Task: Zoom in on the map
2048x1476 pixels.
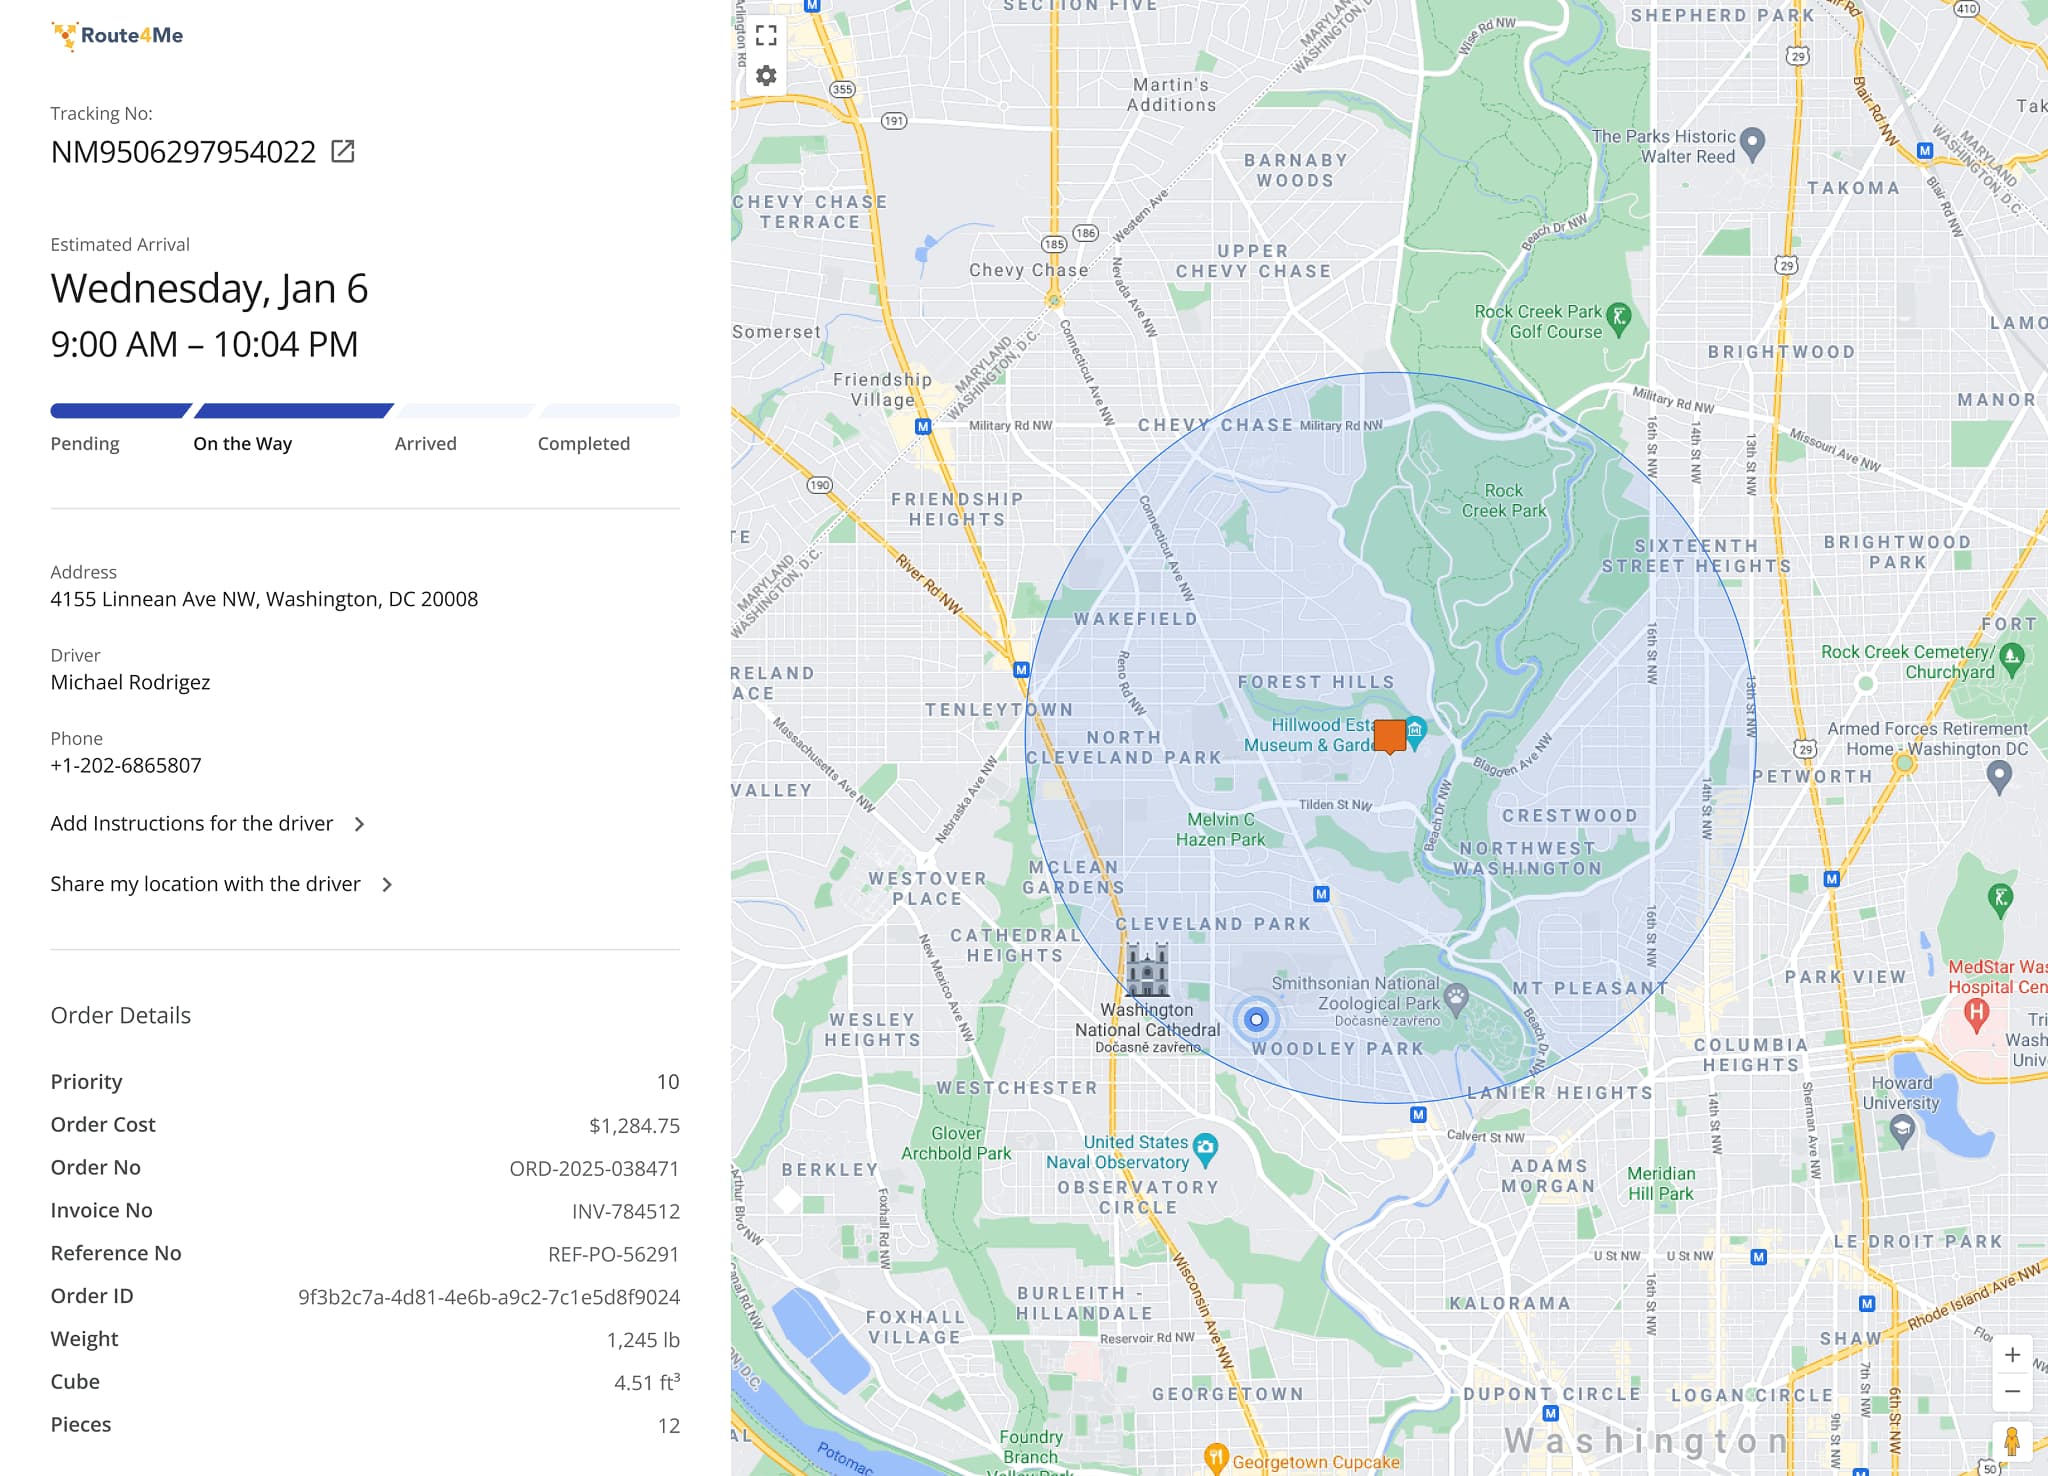Action: pyautogui.click(x=2012, y=1355)
